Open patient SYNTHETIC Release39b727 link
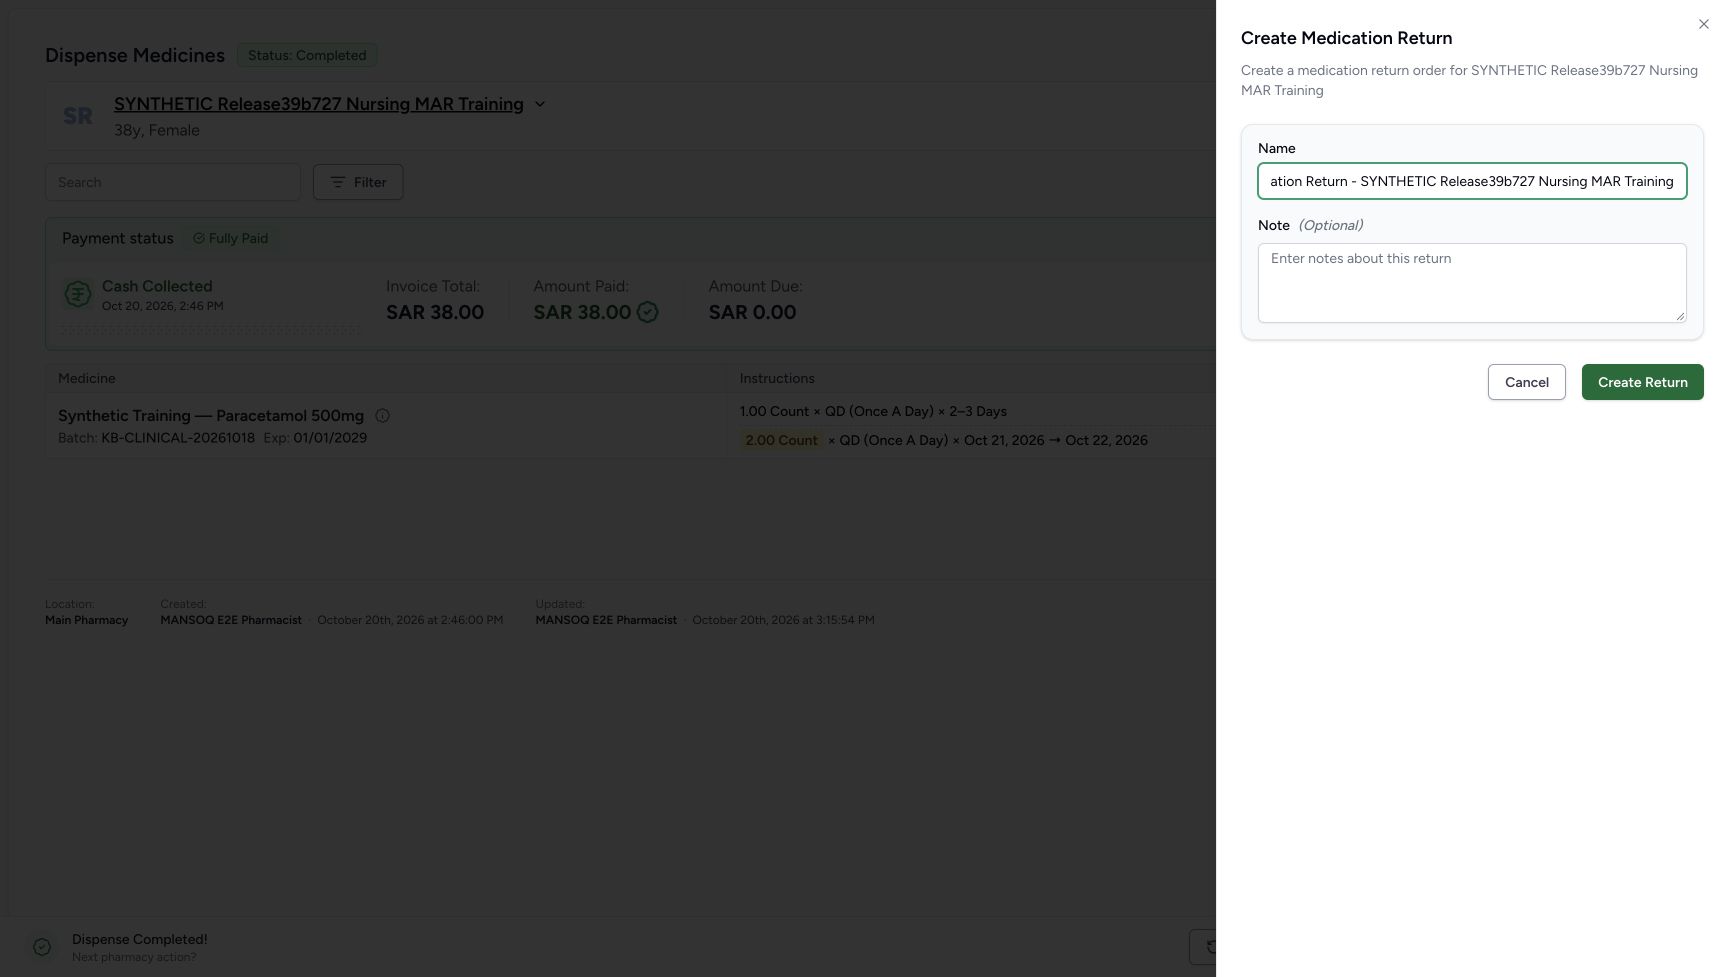This screenshot has width=1728, height=977. click(x=319, y=104)
